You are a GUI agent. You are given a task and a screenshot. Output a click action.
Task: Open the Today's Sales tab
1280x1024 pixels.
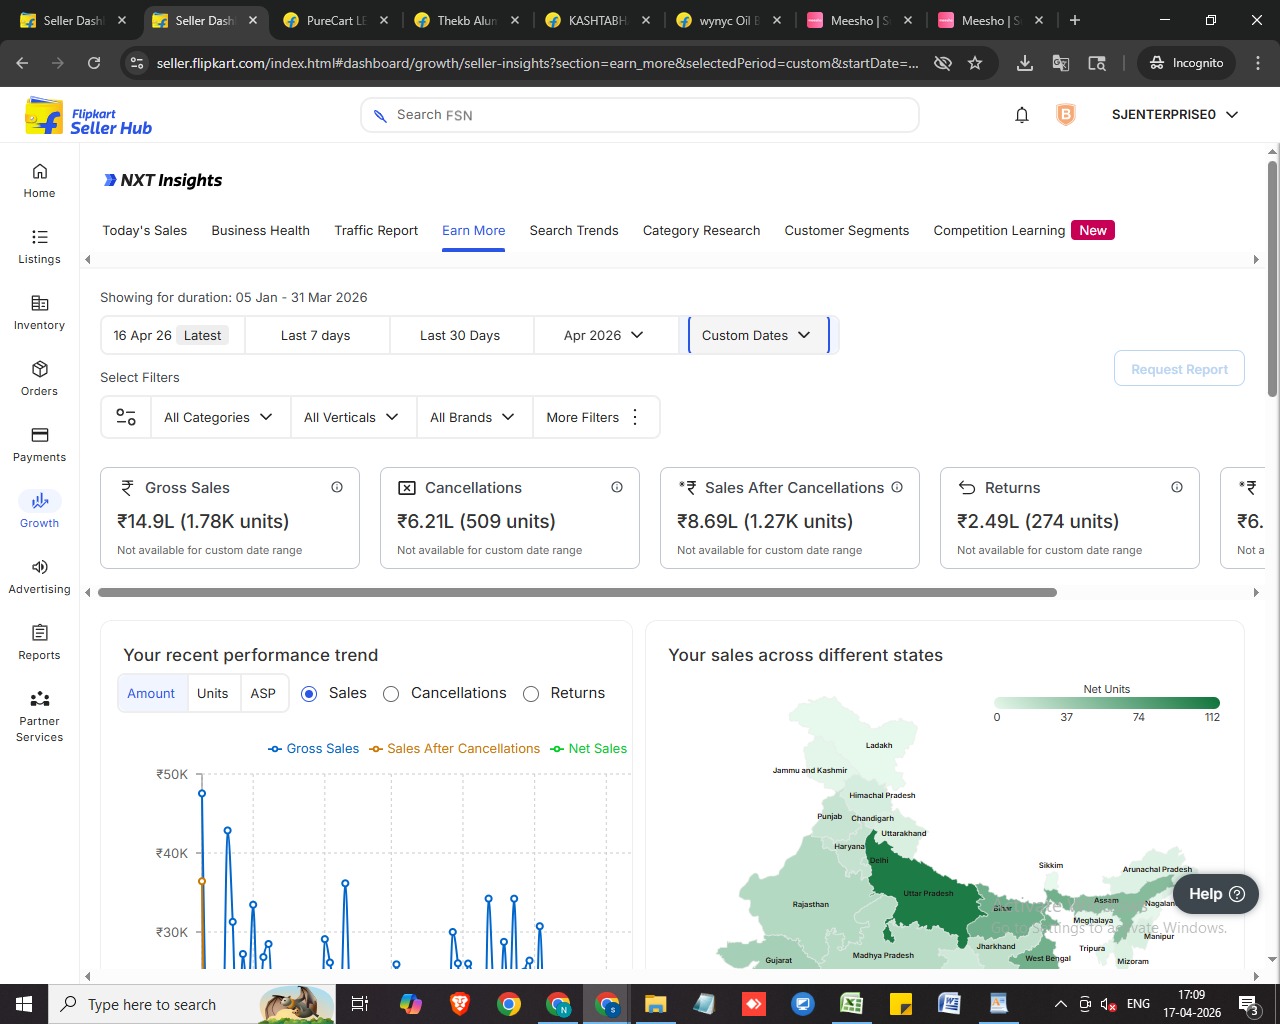[x=145, y=230]
